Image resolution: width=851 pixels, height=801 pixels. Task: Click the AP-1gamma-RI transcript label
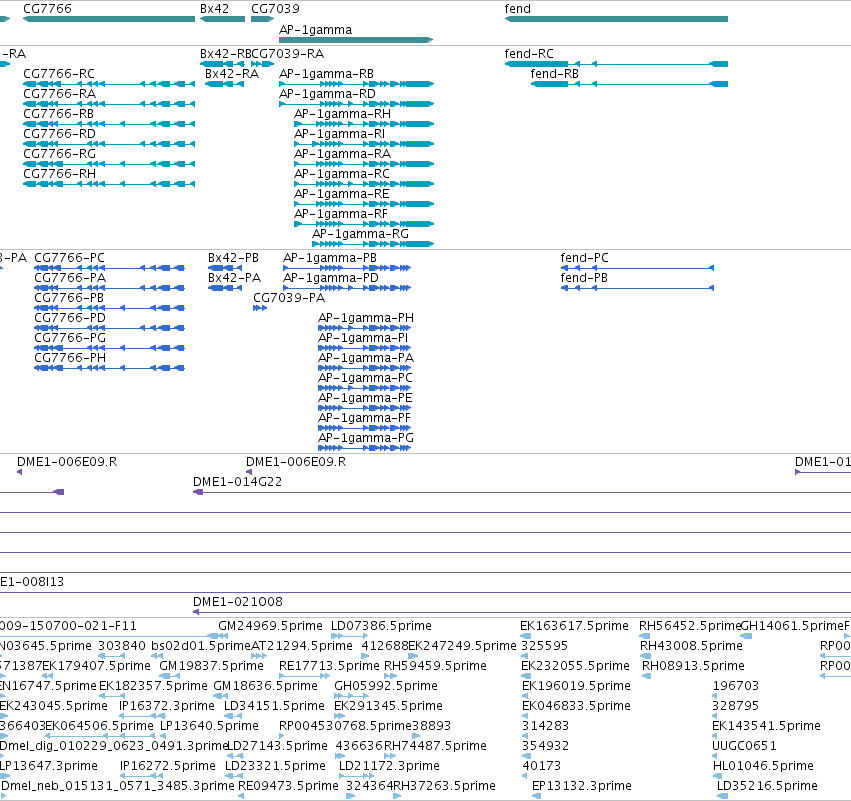[x=340, y=134]
